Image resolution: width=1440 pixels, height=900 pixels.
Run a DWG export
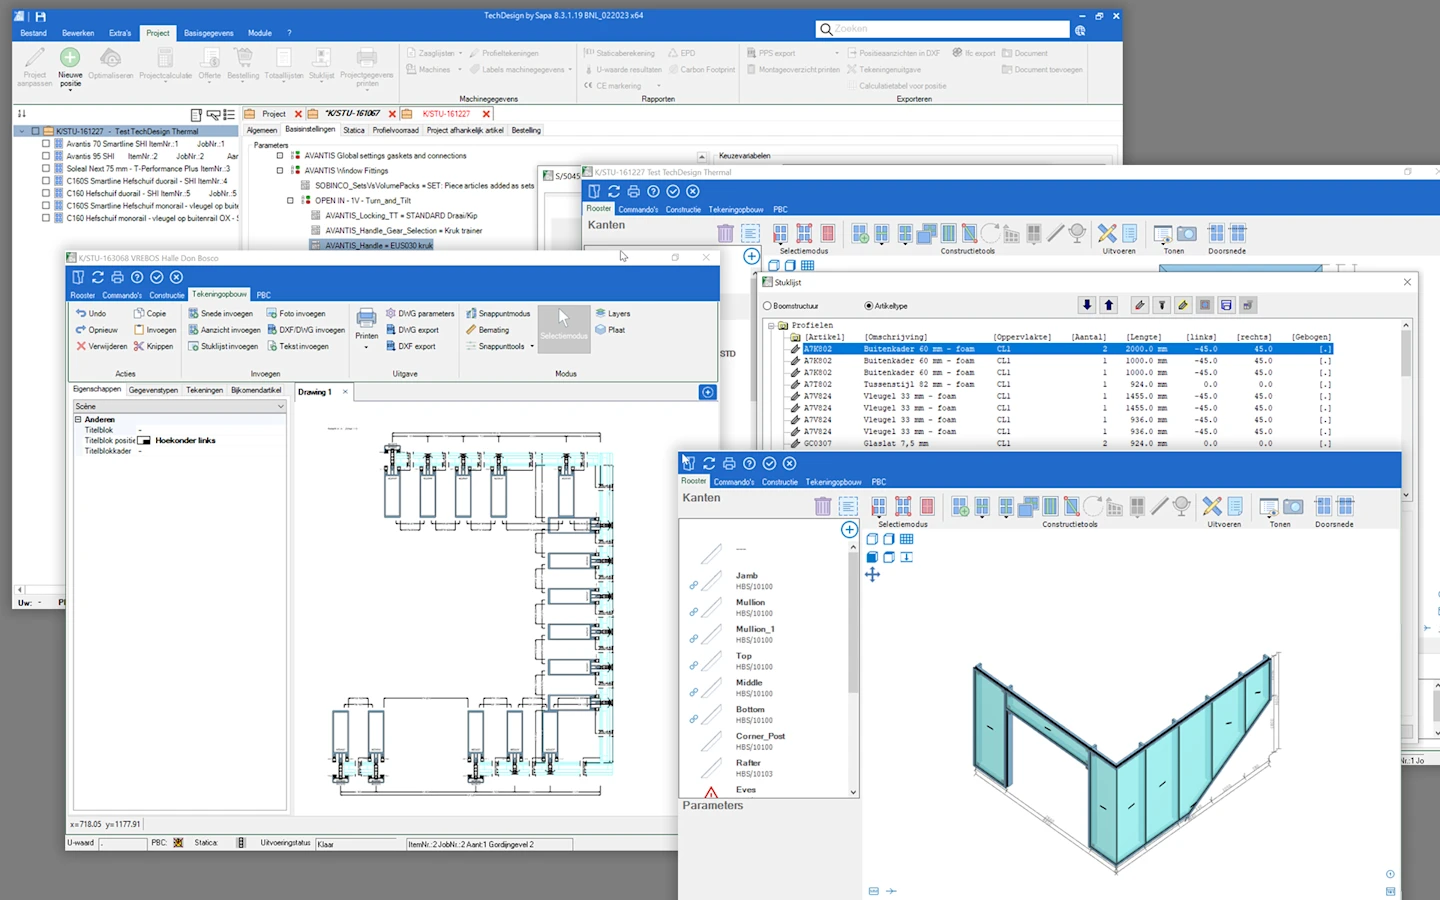(x=414, y=329)
